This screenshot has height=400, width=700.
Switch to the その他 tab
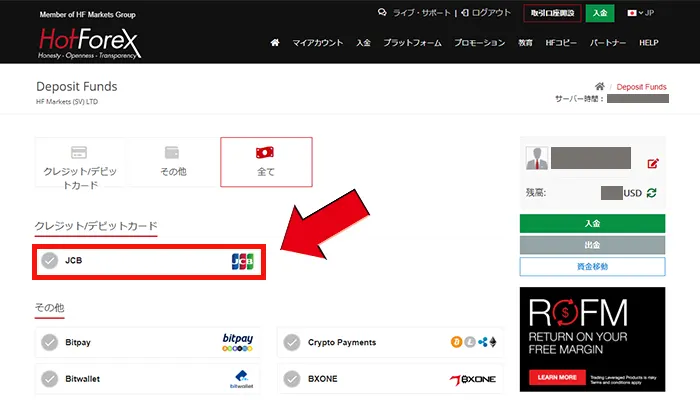[x=173, y=162]
